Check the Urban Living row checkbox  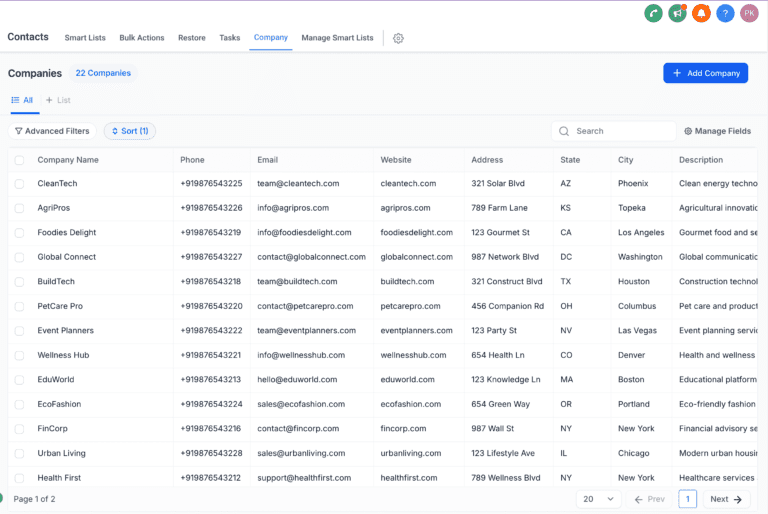click(19, 453)
